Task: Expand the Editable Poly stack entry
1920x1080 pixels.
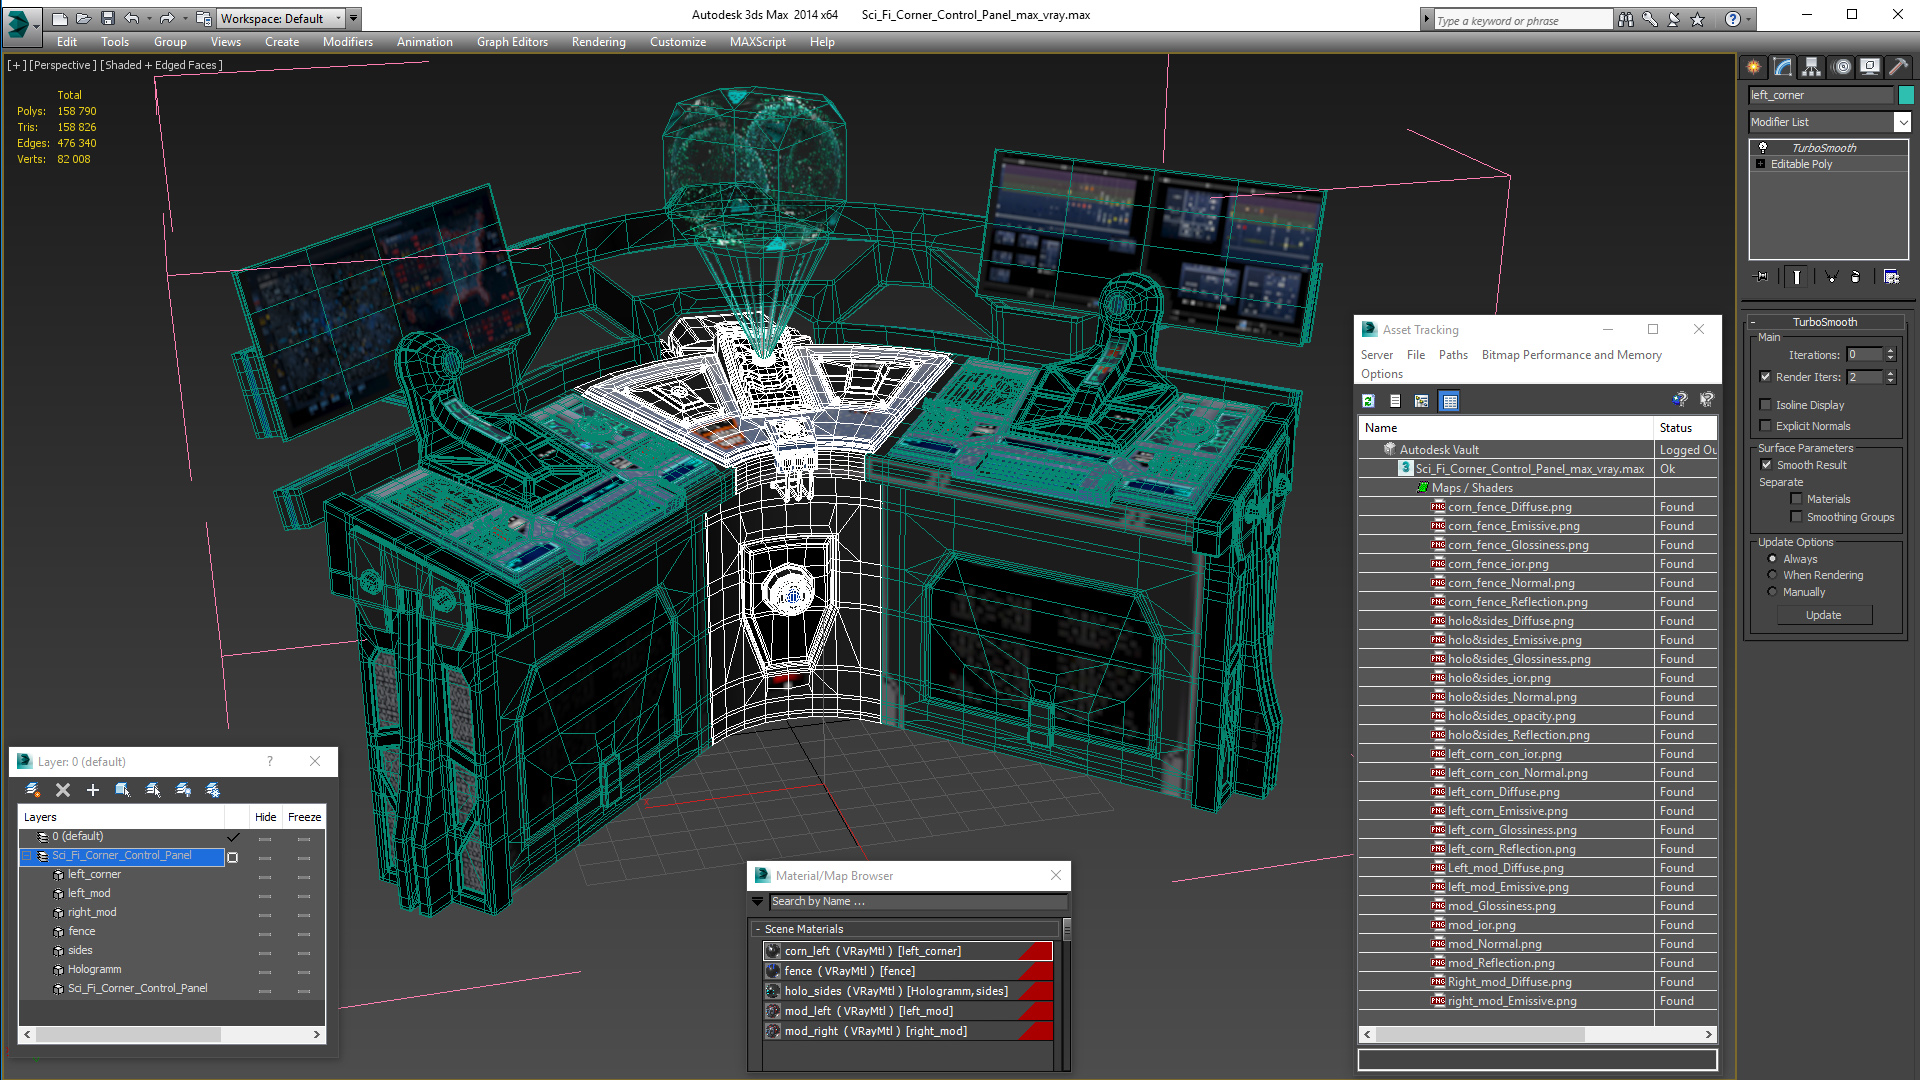Action: (x=1761, y=164)
